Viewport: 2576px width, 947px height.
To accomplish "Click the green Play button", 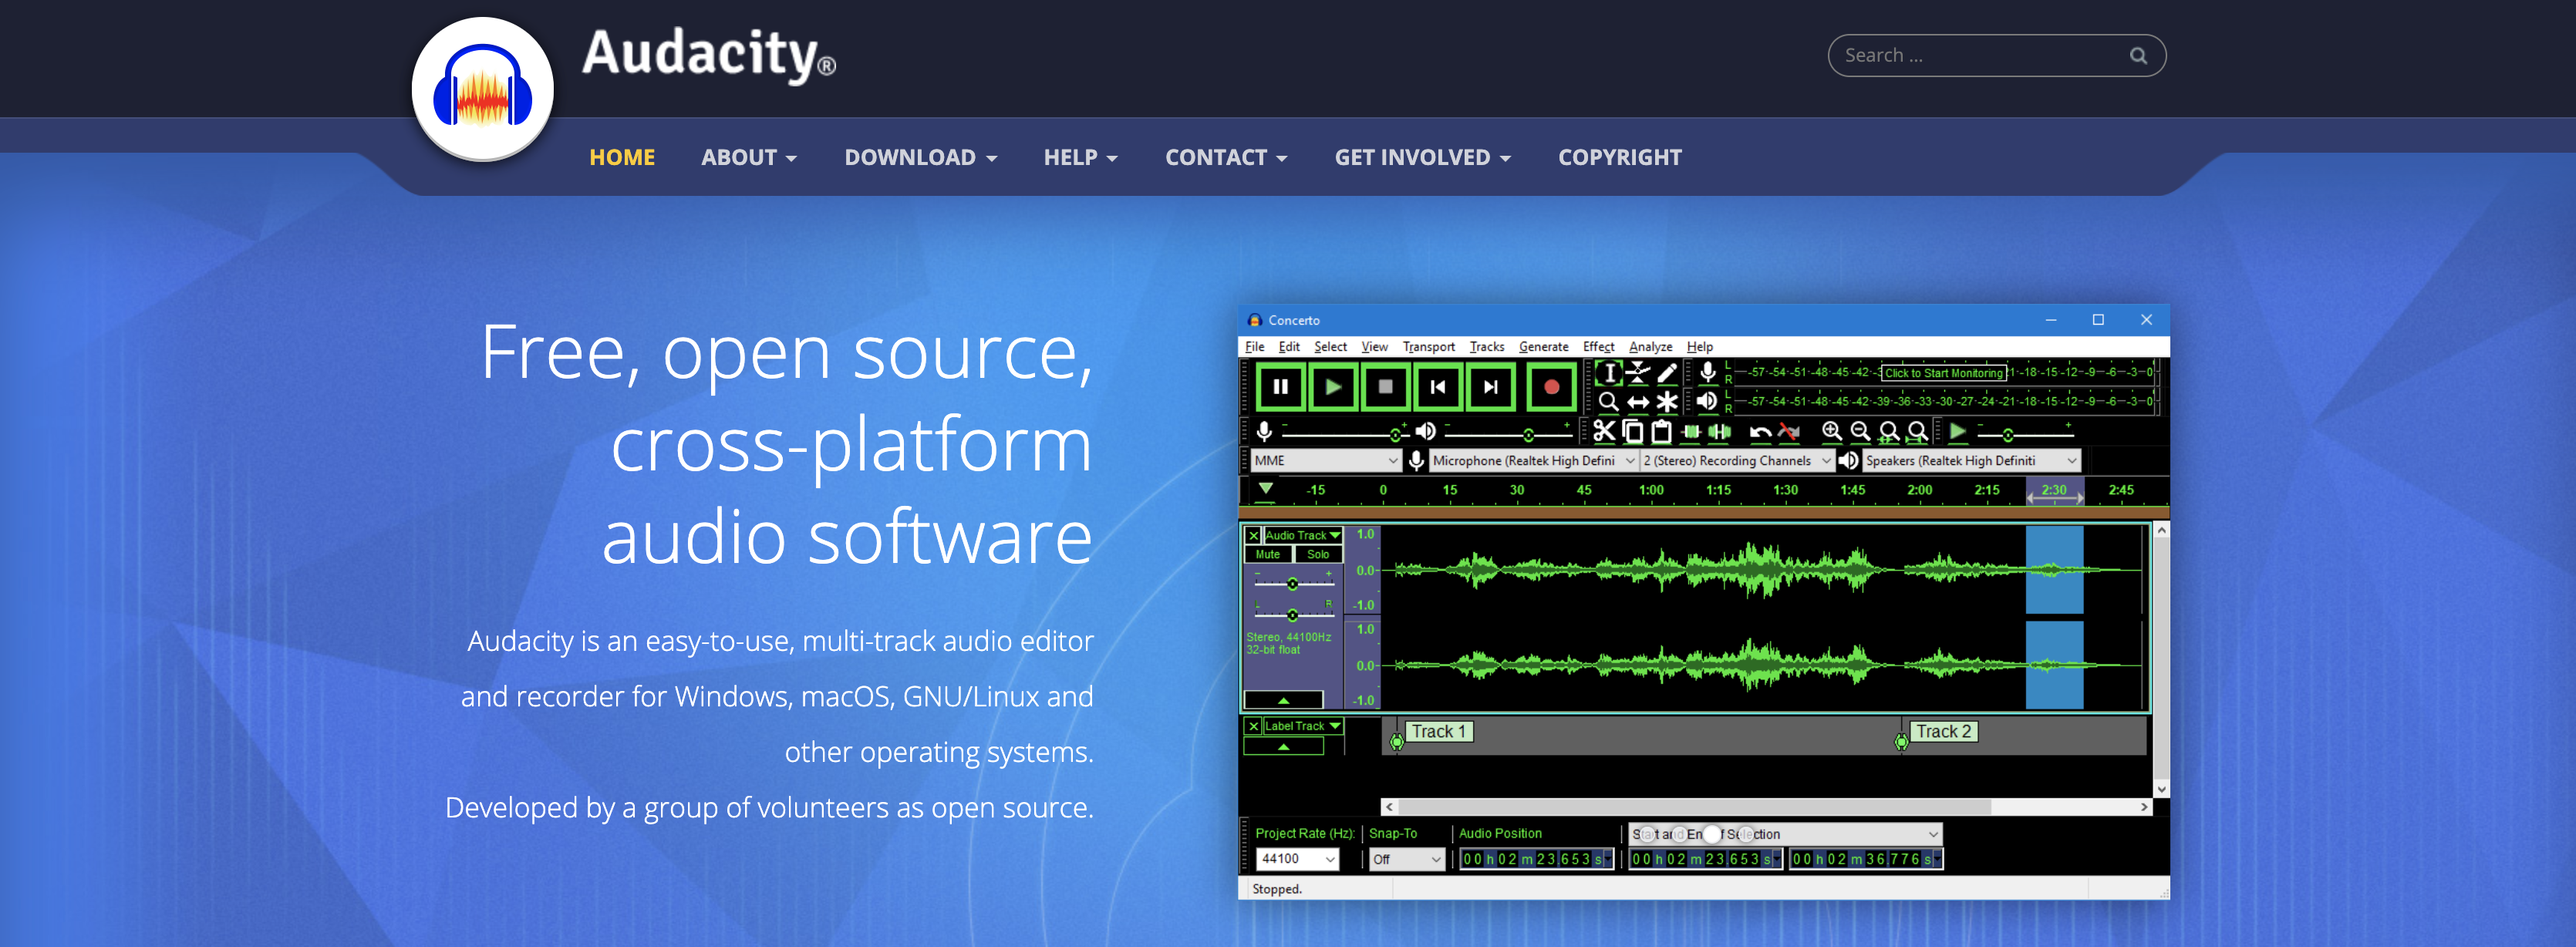I will click(x=1333, y=387).
